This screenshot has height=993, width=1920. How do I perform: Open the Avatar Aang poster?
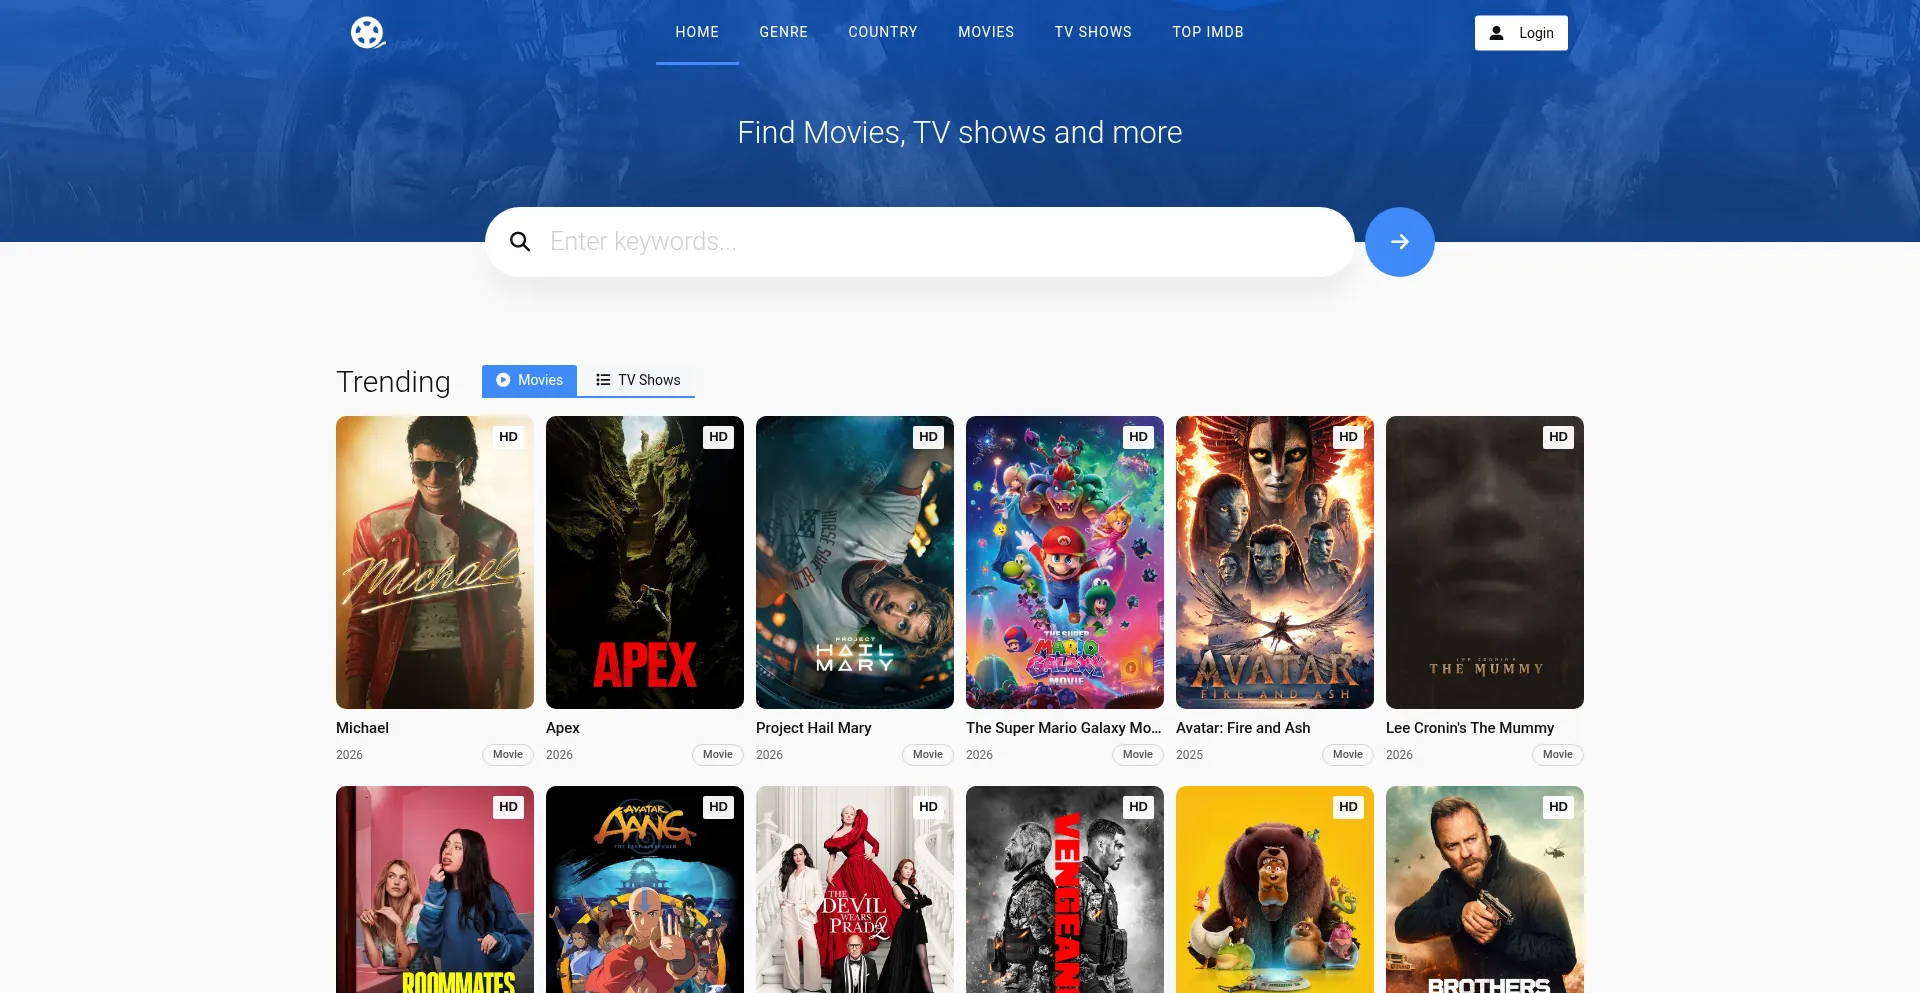coord(645,890)
